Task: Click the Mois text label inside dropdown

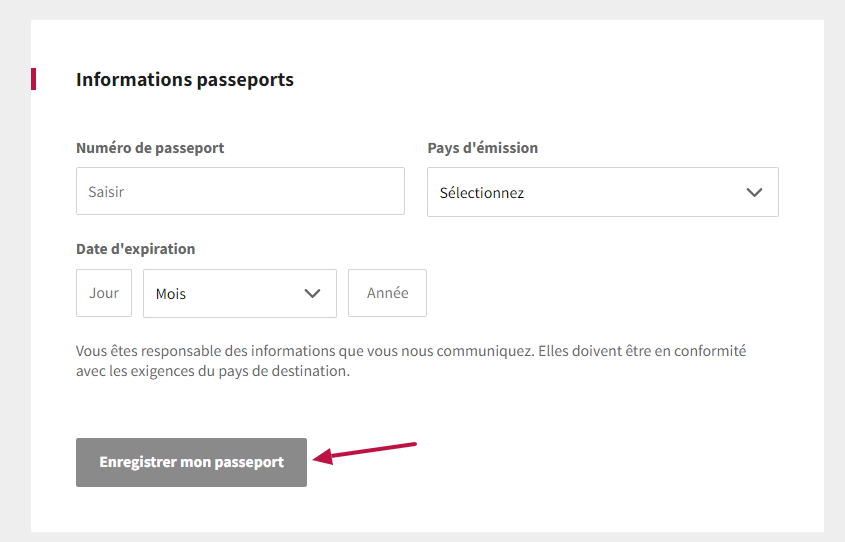Action: 171,294
